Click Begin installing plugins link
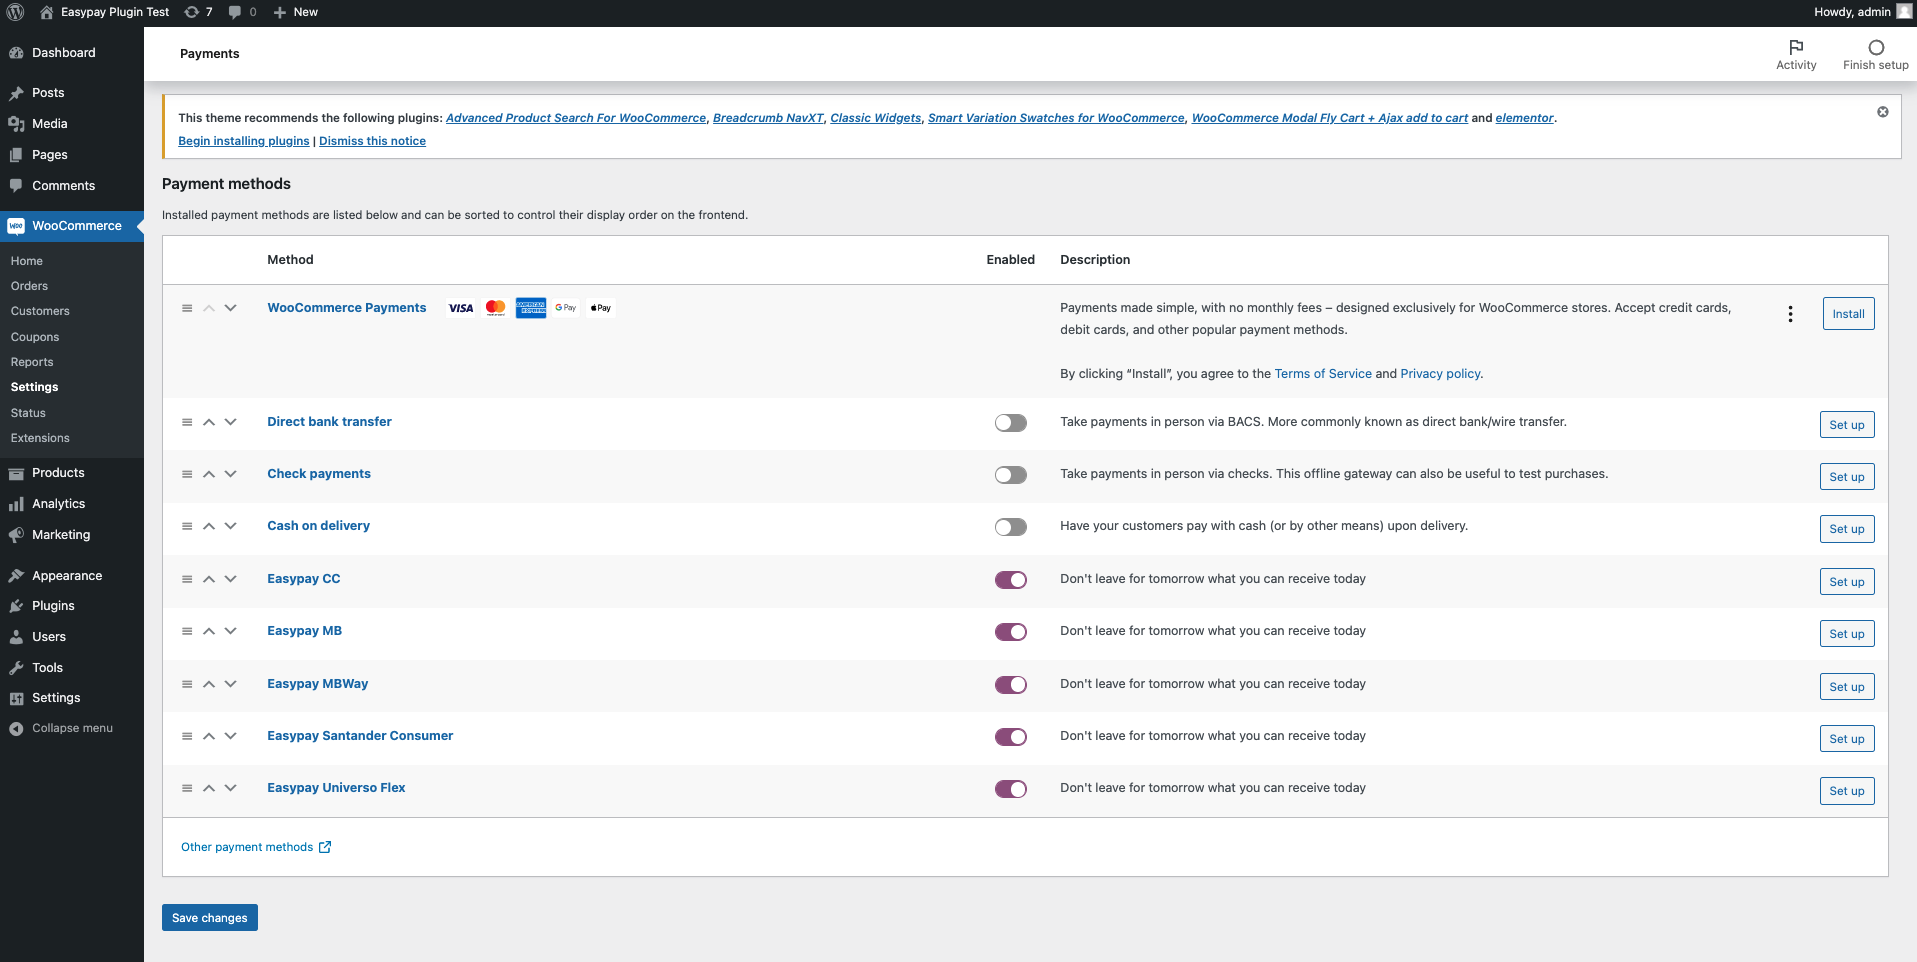The image size is (1917, 962). click(x=244, y=141)
